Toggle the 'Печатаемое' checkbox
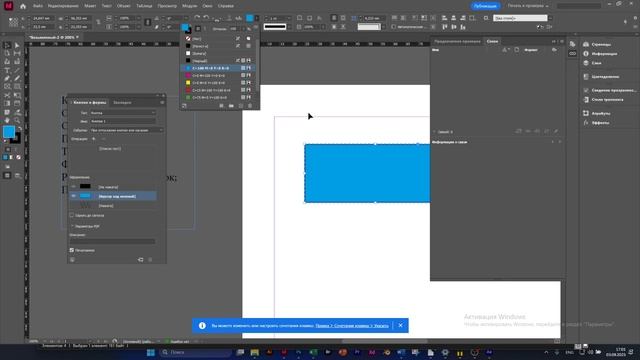The height and width of the screenshot is (360, 640). pyautogui.click(x=72, y=250)
